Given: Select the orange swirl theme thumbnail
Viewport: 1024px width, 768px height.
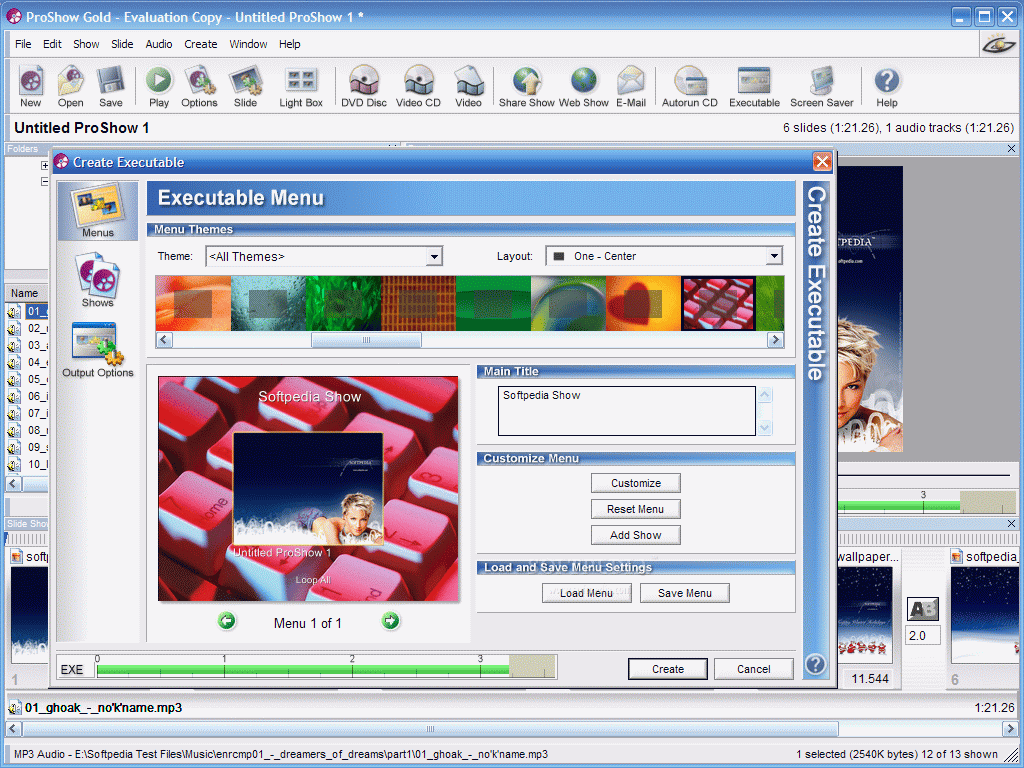Looking at the screenshot, I should (x=193, y=304).
